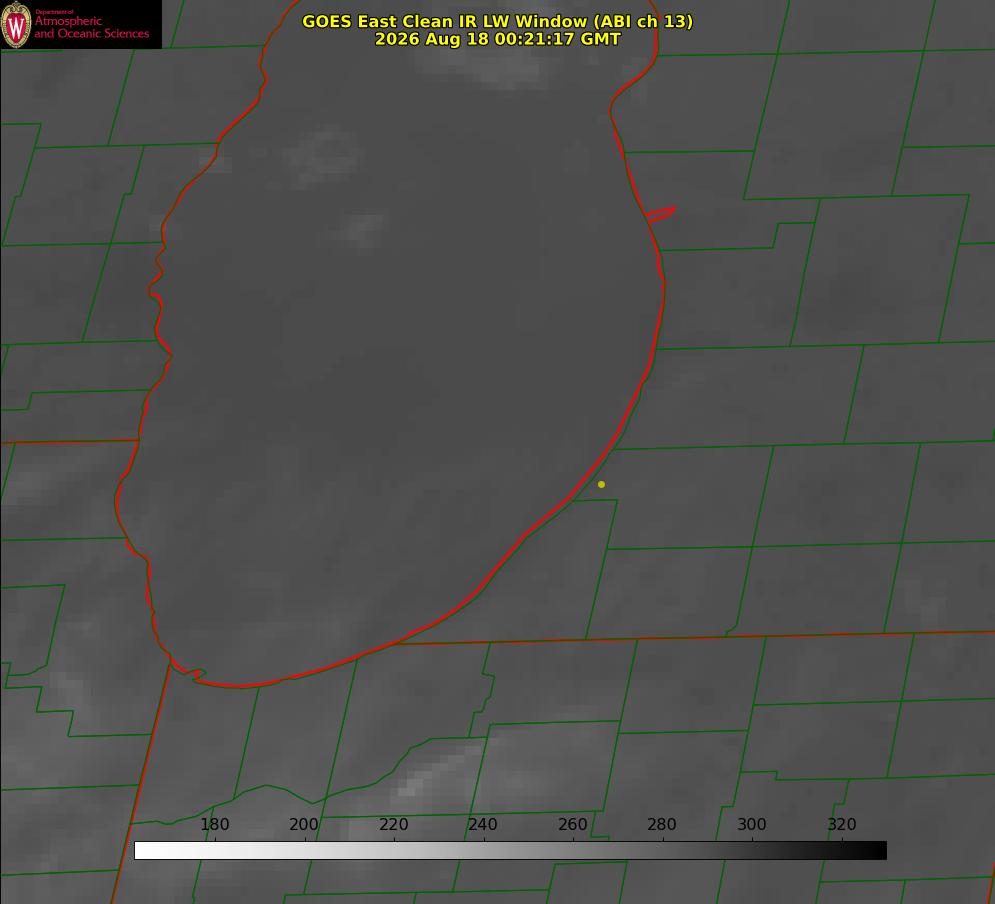Screen dimensions: 995x904
Task: Click the University of Wisconsin crest logo
Action: pos(16,25)
